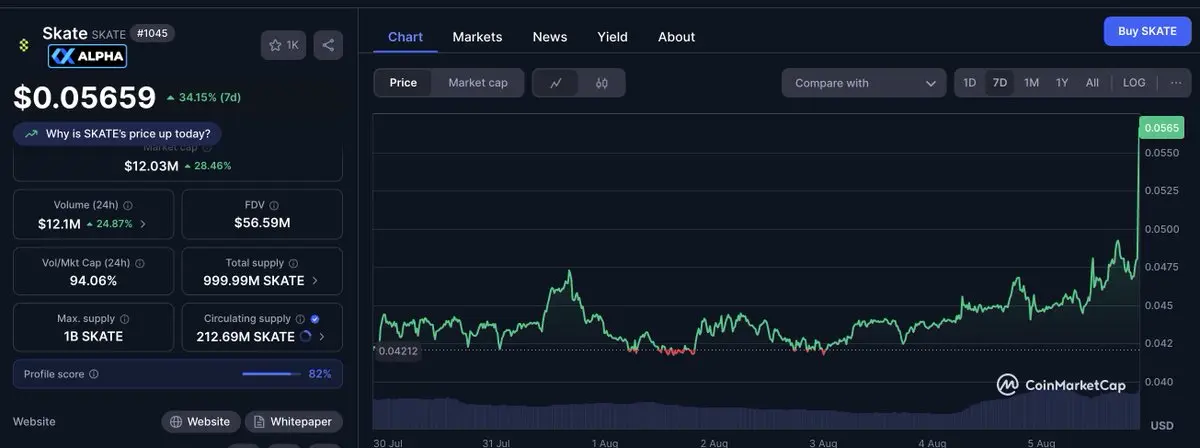Open the Markets tab
1200x448 pixels.
point(477,37)
